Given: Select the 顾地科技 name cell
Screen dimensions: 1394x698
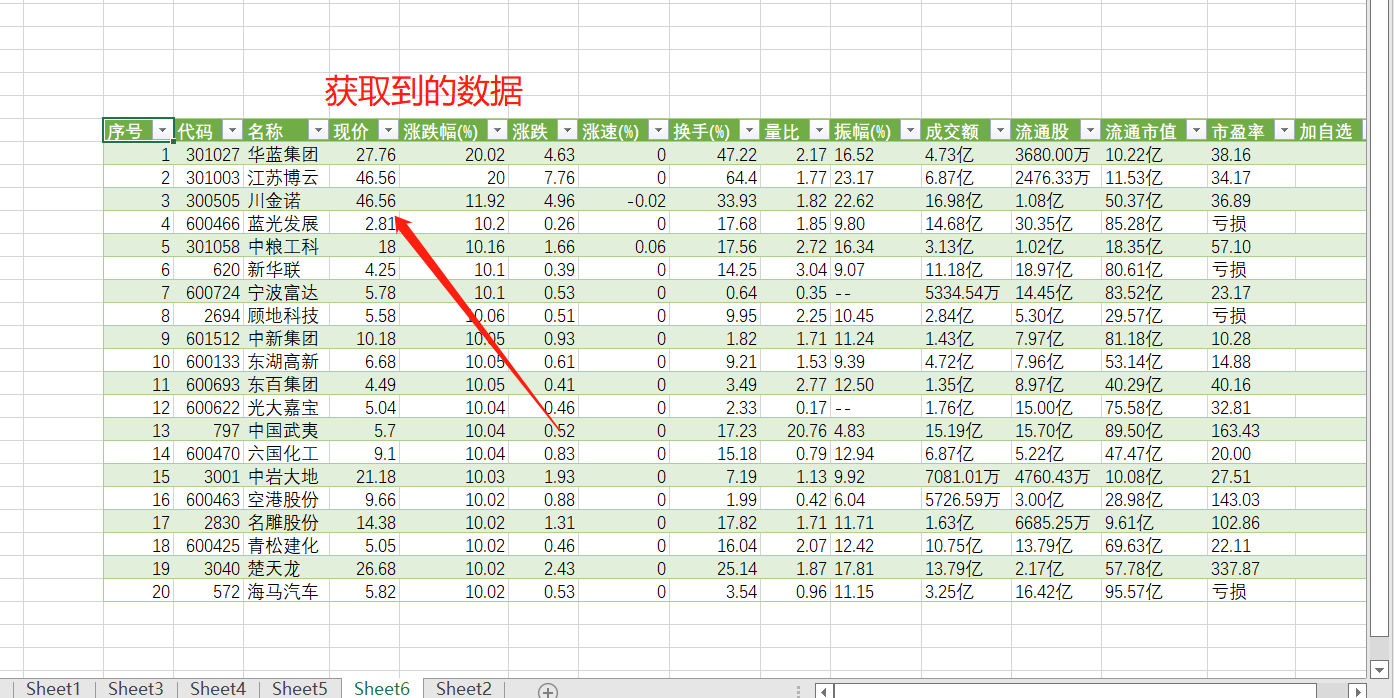Looking at the screenshot, I should pos(286,315).
